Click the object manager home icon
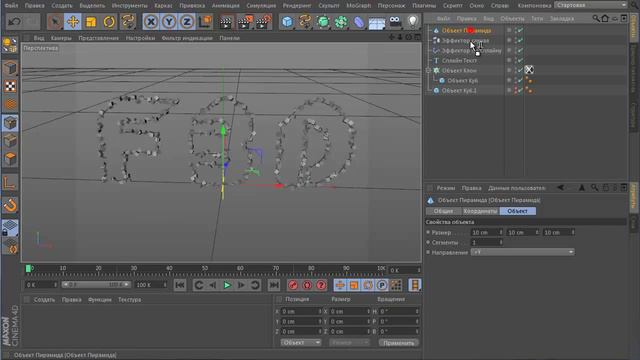The image size is (640, 360). pos(605,18)
